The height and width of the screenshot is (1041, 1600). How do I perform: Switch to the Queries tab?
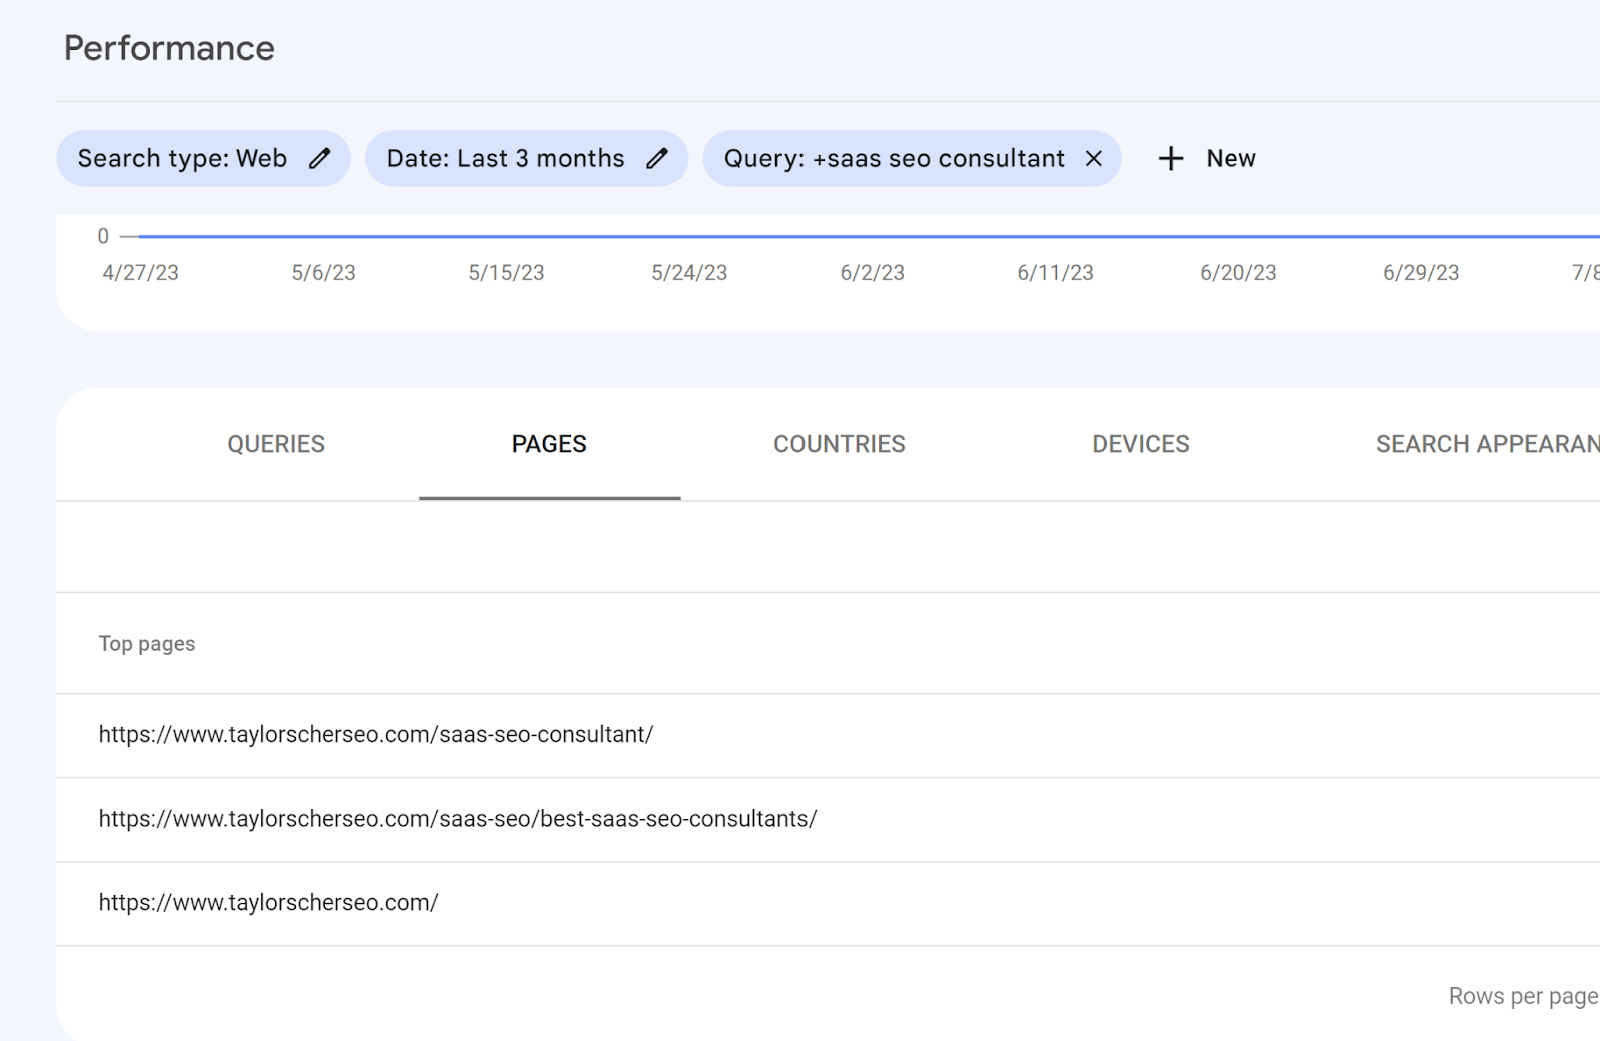[x=276, y=444]
